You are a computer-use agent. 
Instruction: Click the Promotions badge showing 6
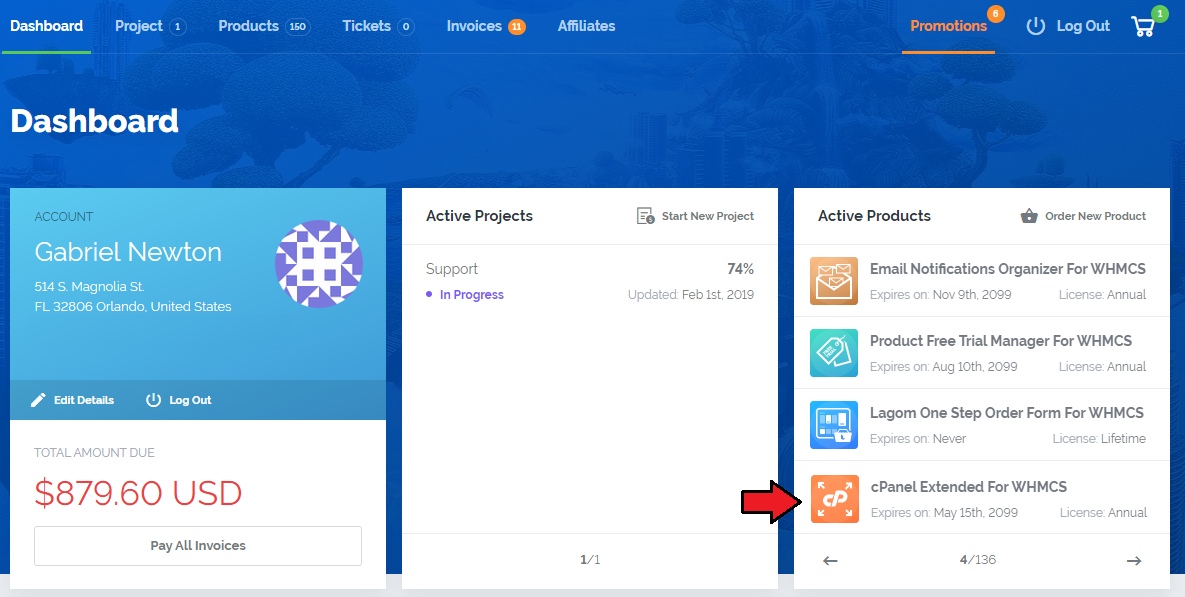tap(995, 14)
